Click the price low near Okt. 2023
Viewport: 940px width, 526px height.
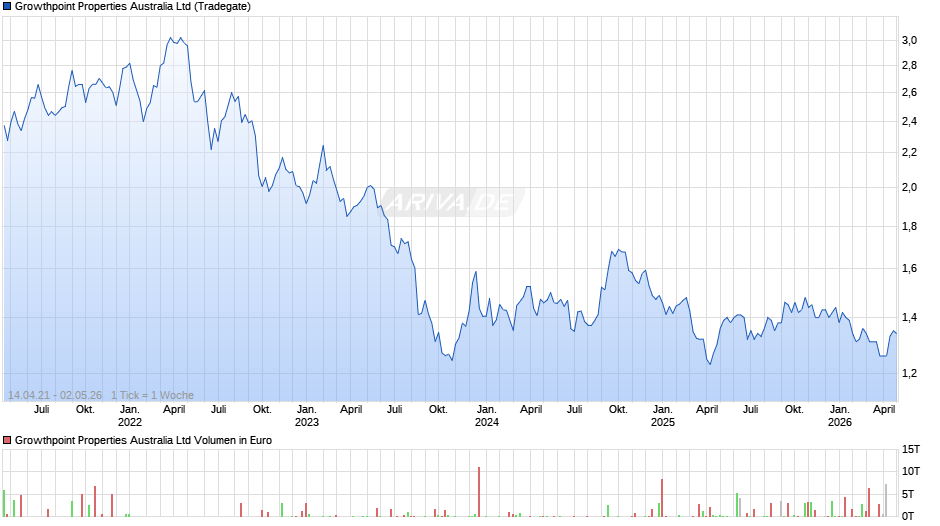(x=451, y=360)
